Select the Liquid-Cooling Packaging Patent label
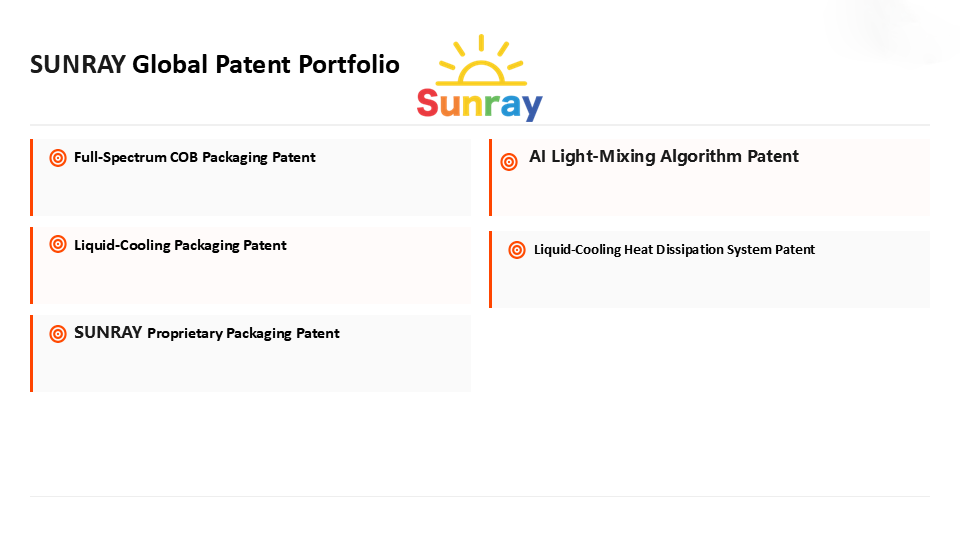Screen dimensions: 960x540 [x=180, y=245]
